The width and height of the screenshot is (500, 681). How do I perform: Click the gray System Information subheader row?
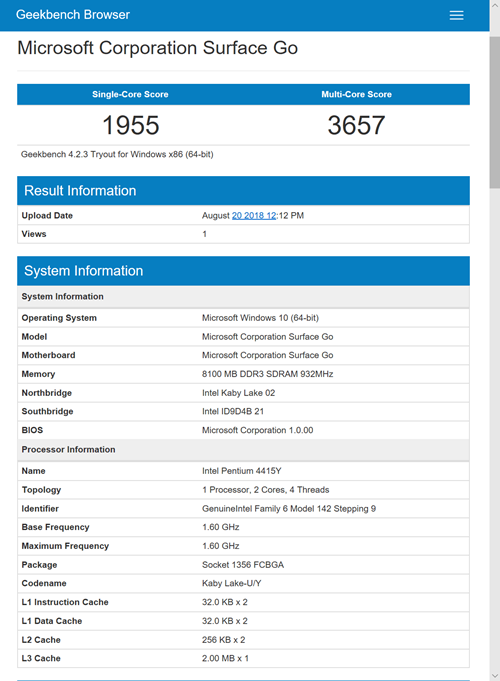pyautogui.click(x=243, y=297)
